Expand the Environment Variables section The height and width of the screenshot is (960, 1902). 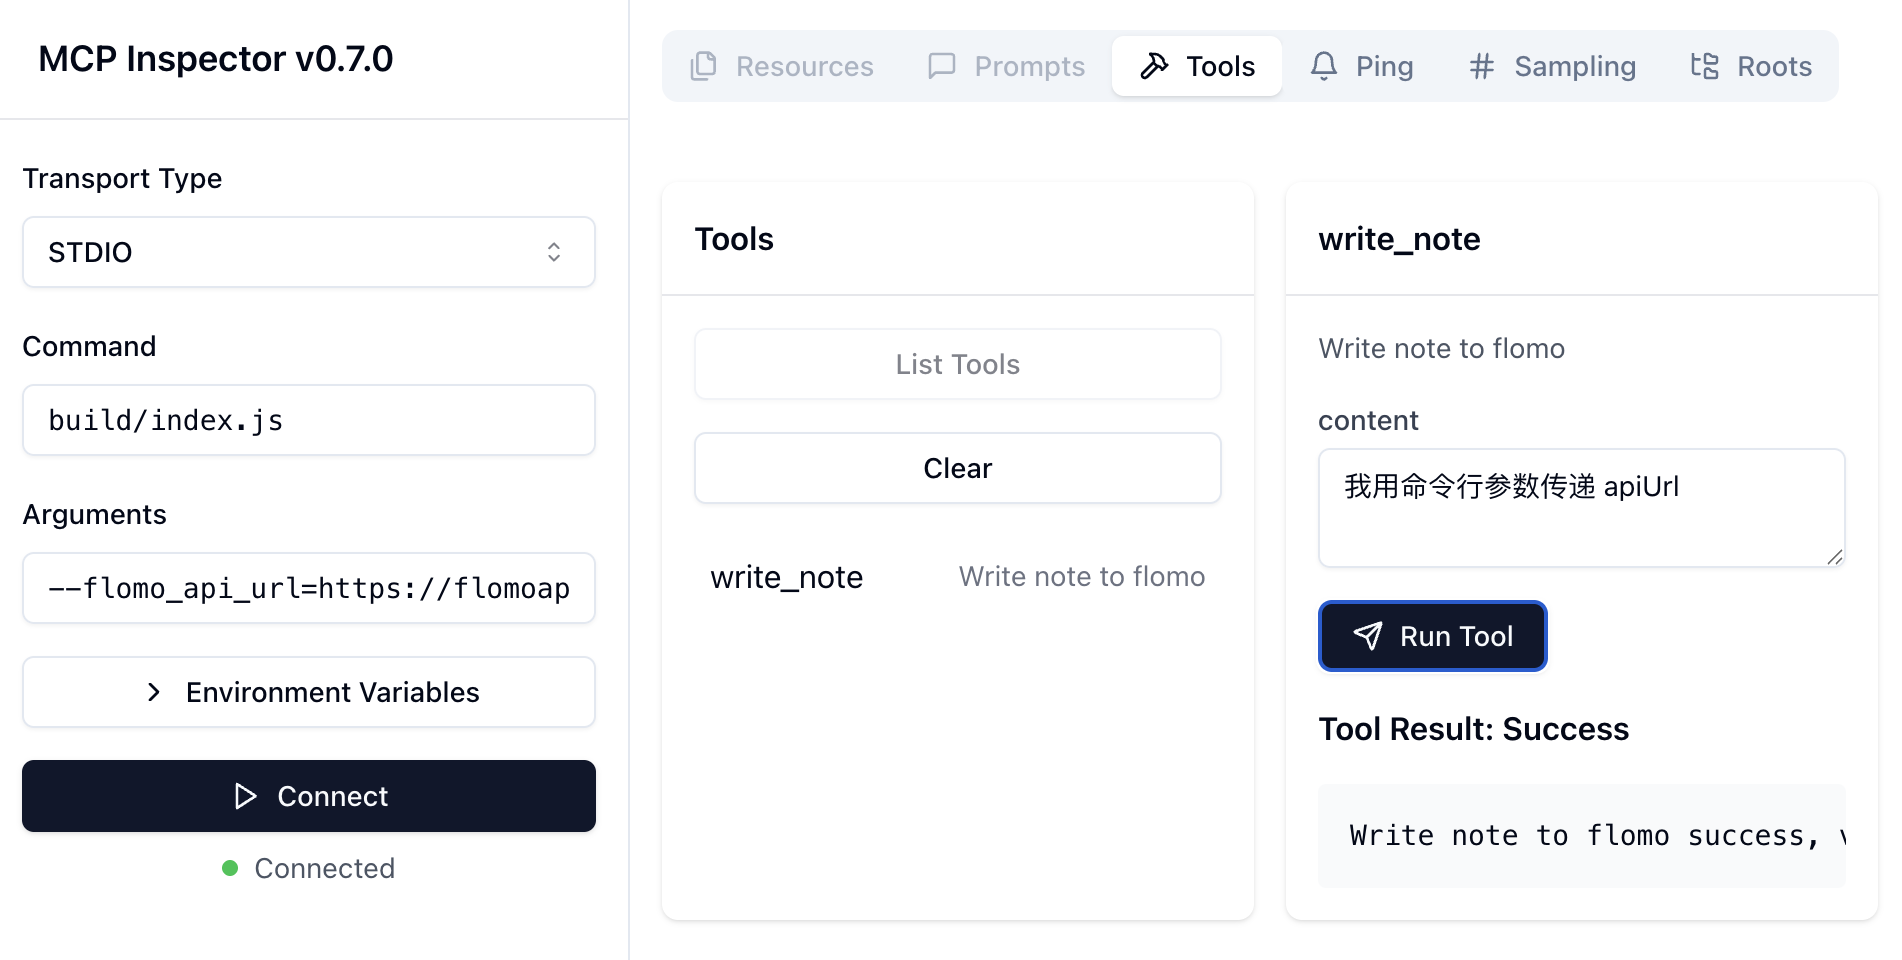[x=308, y=692]
